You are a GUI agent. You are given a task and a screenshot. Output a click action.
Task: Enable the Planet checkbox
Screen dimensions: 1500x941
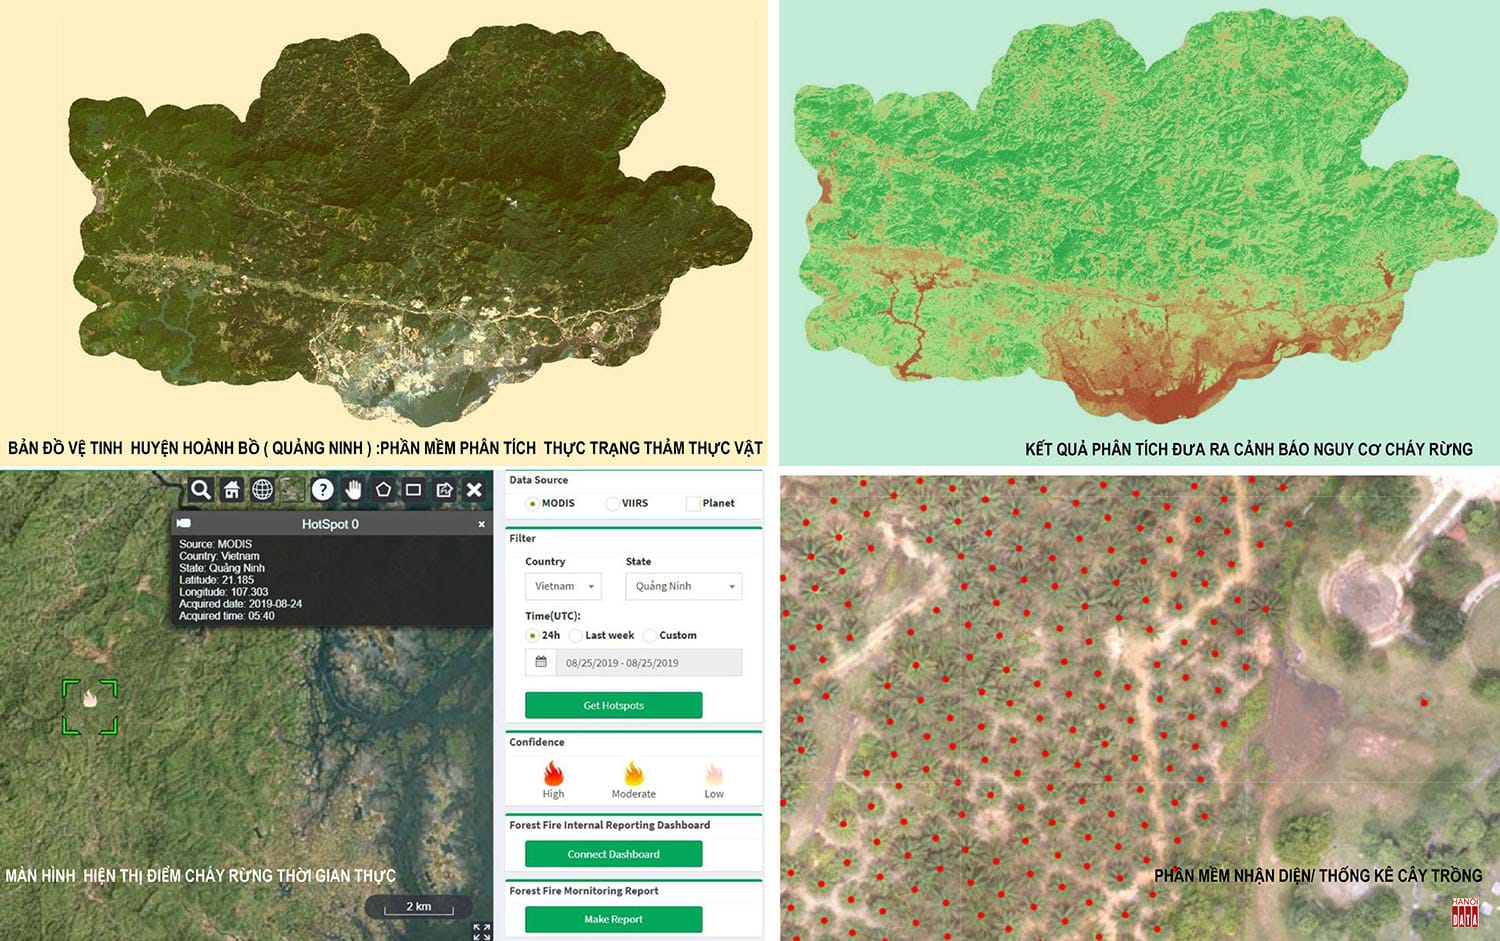point(692,504)
